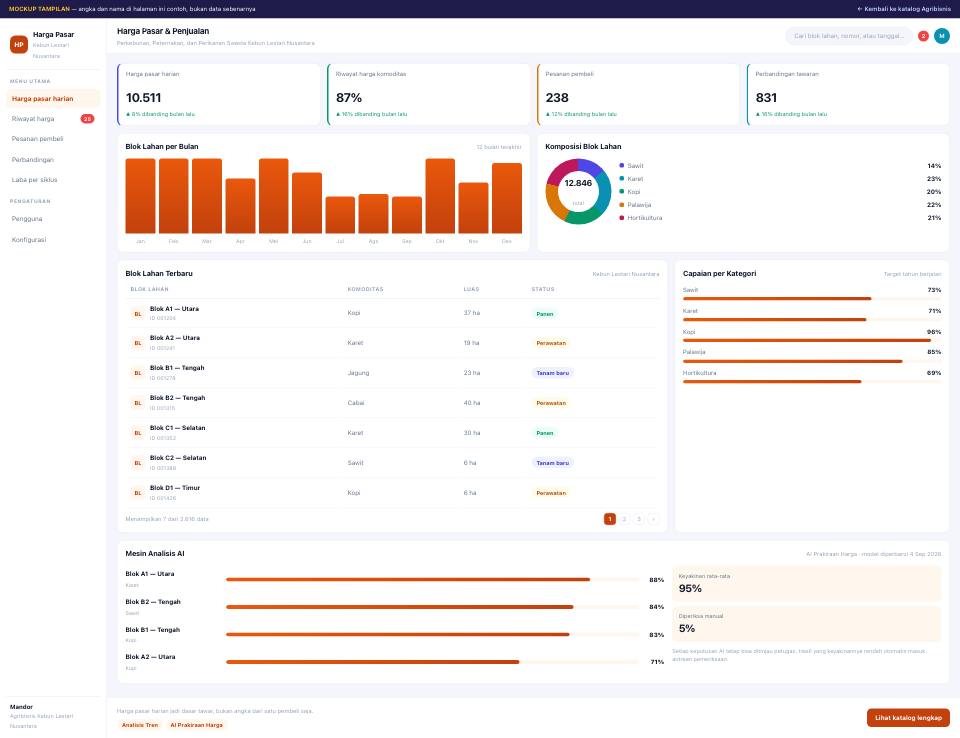Open Pesanan pembeli menu item
Viewport: 960px width, 738px height.
point(53,139)
